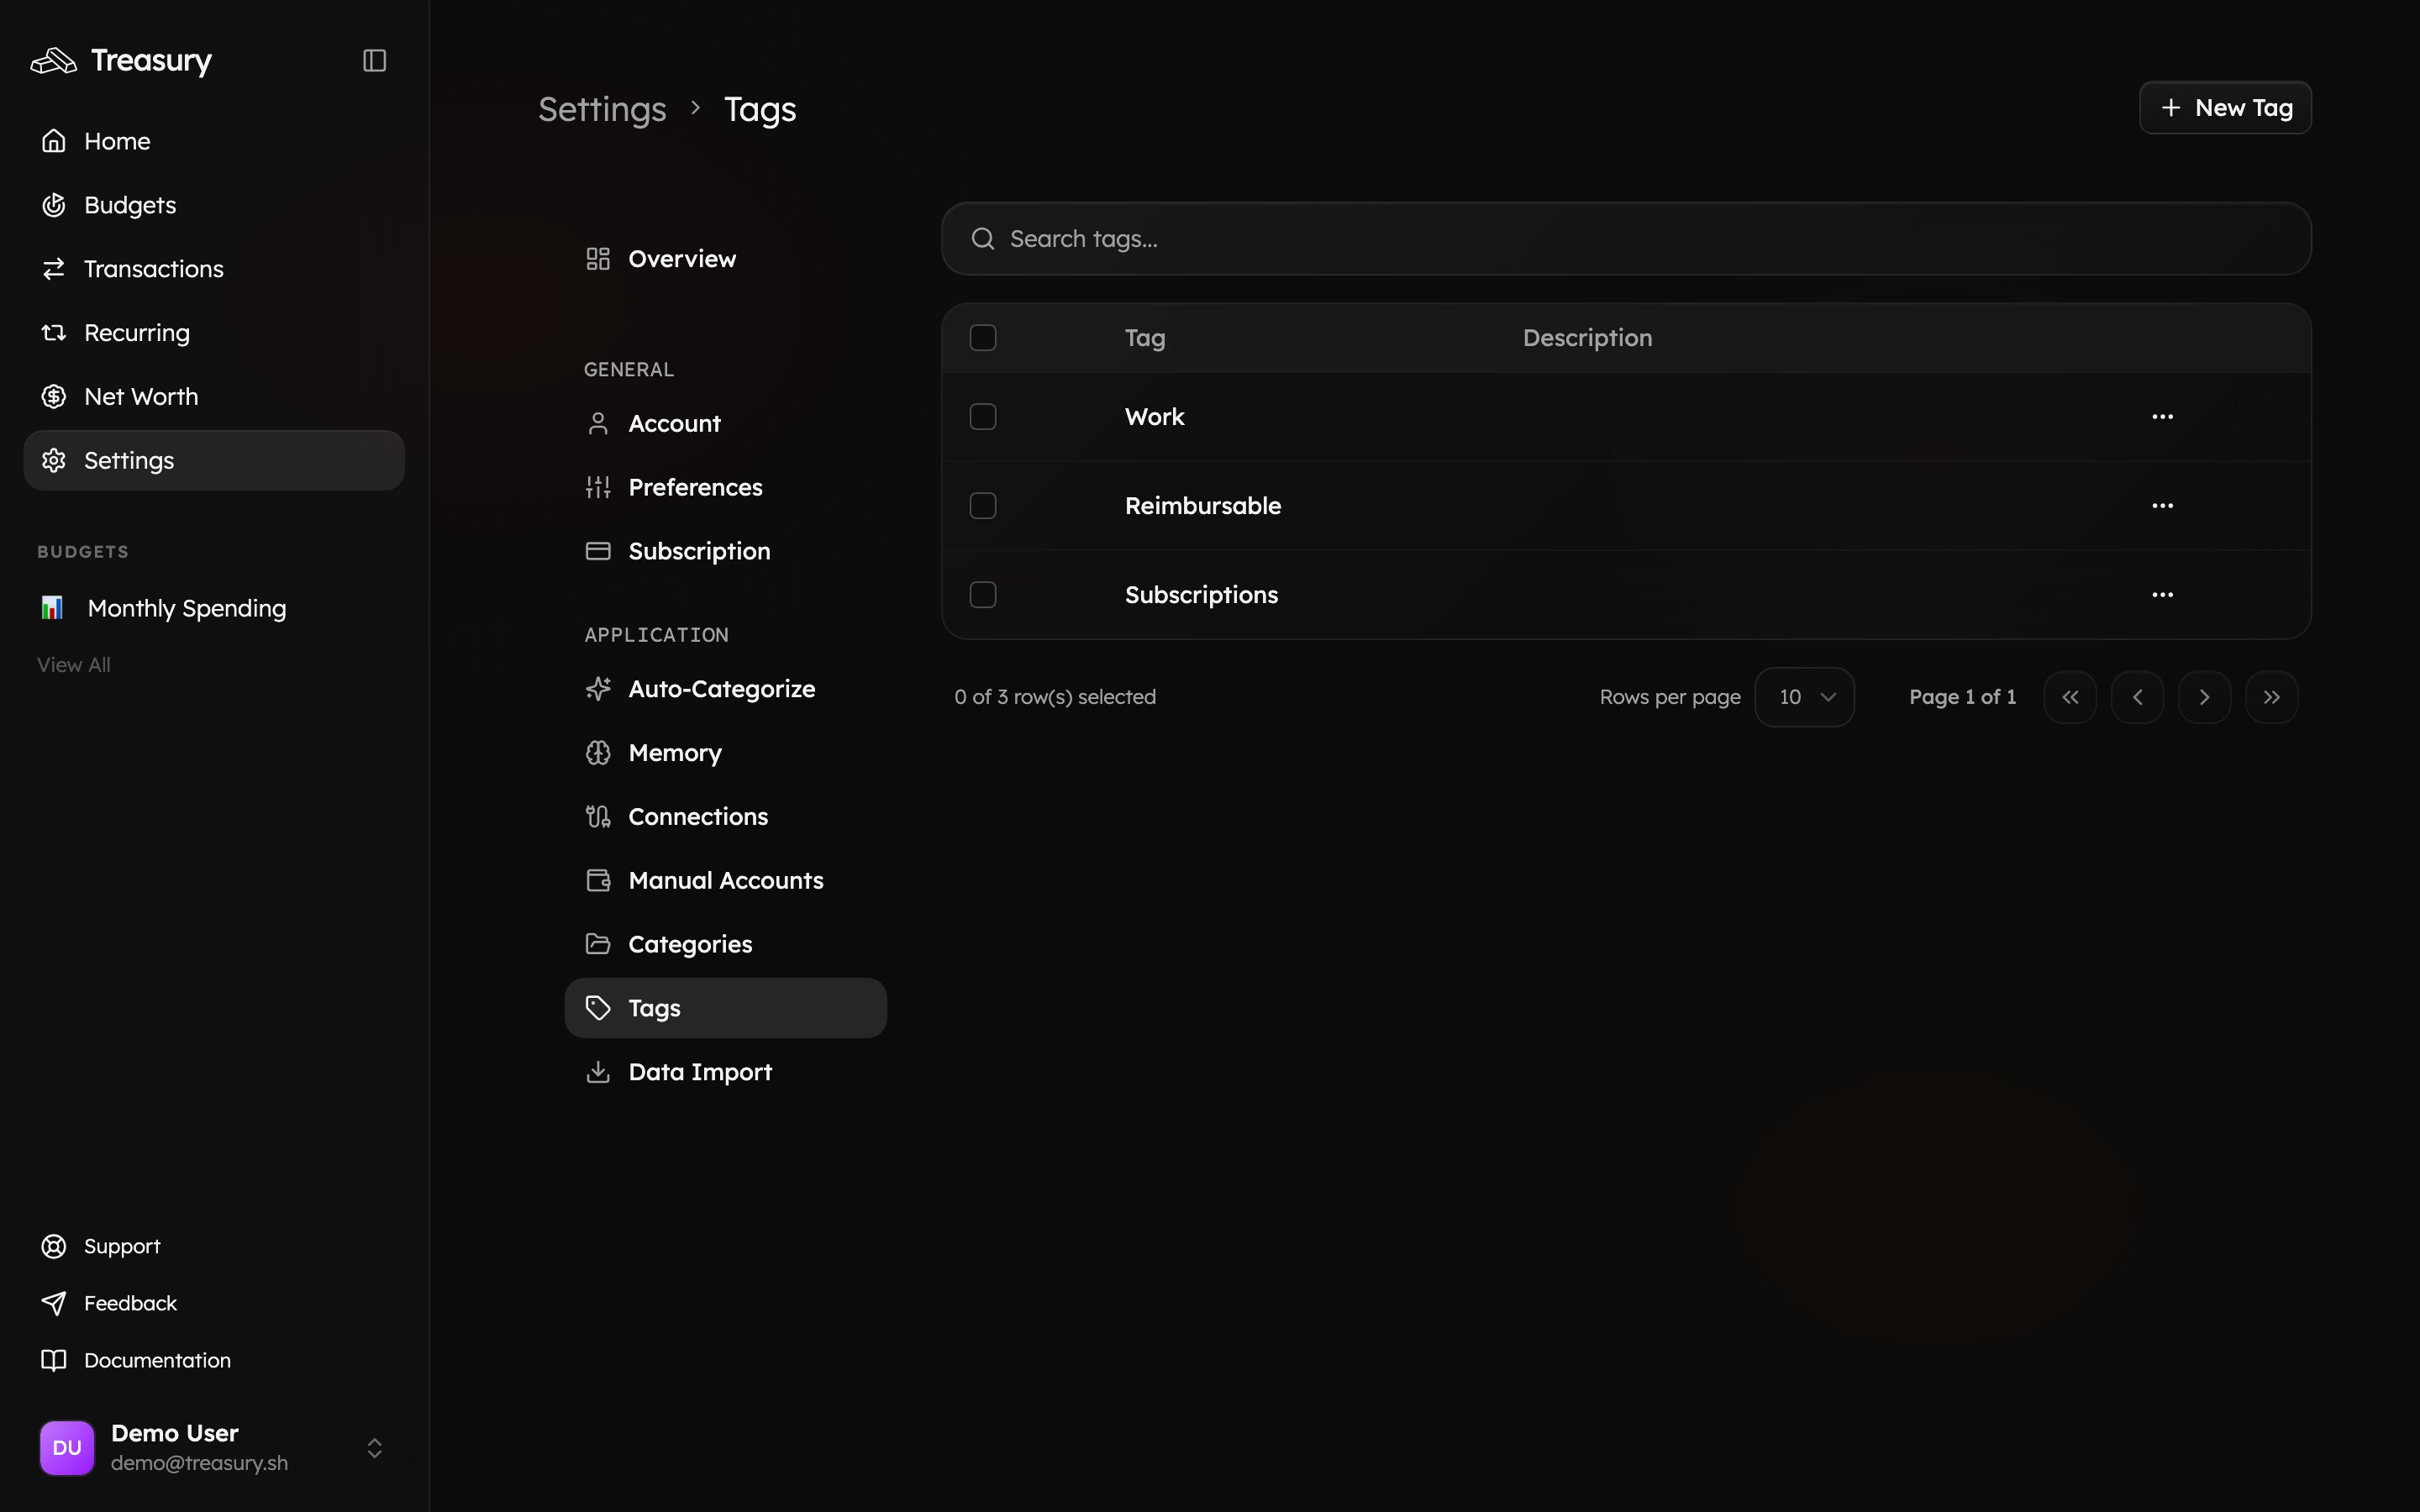Open the Monthly Spending budget
Viewport: 2420px width, 1512px height.
(214, 608)
